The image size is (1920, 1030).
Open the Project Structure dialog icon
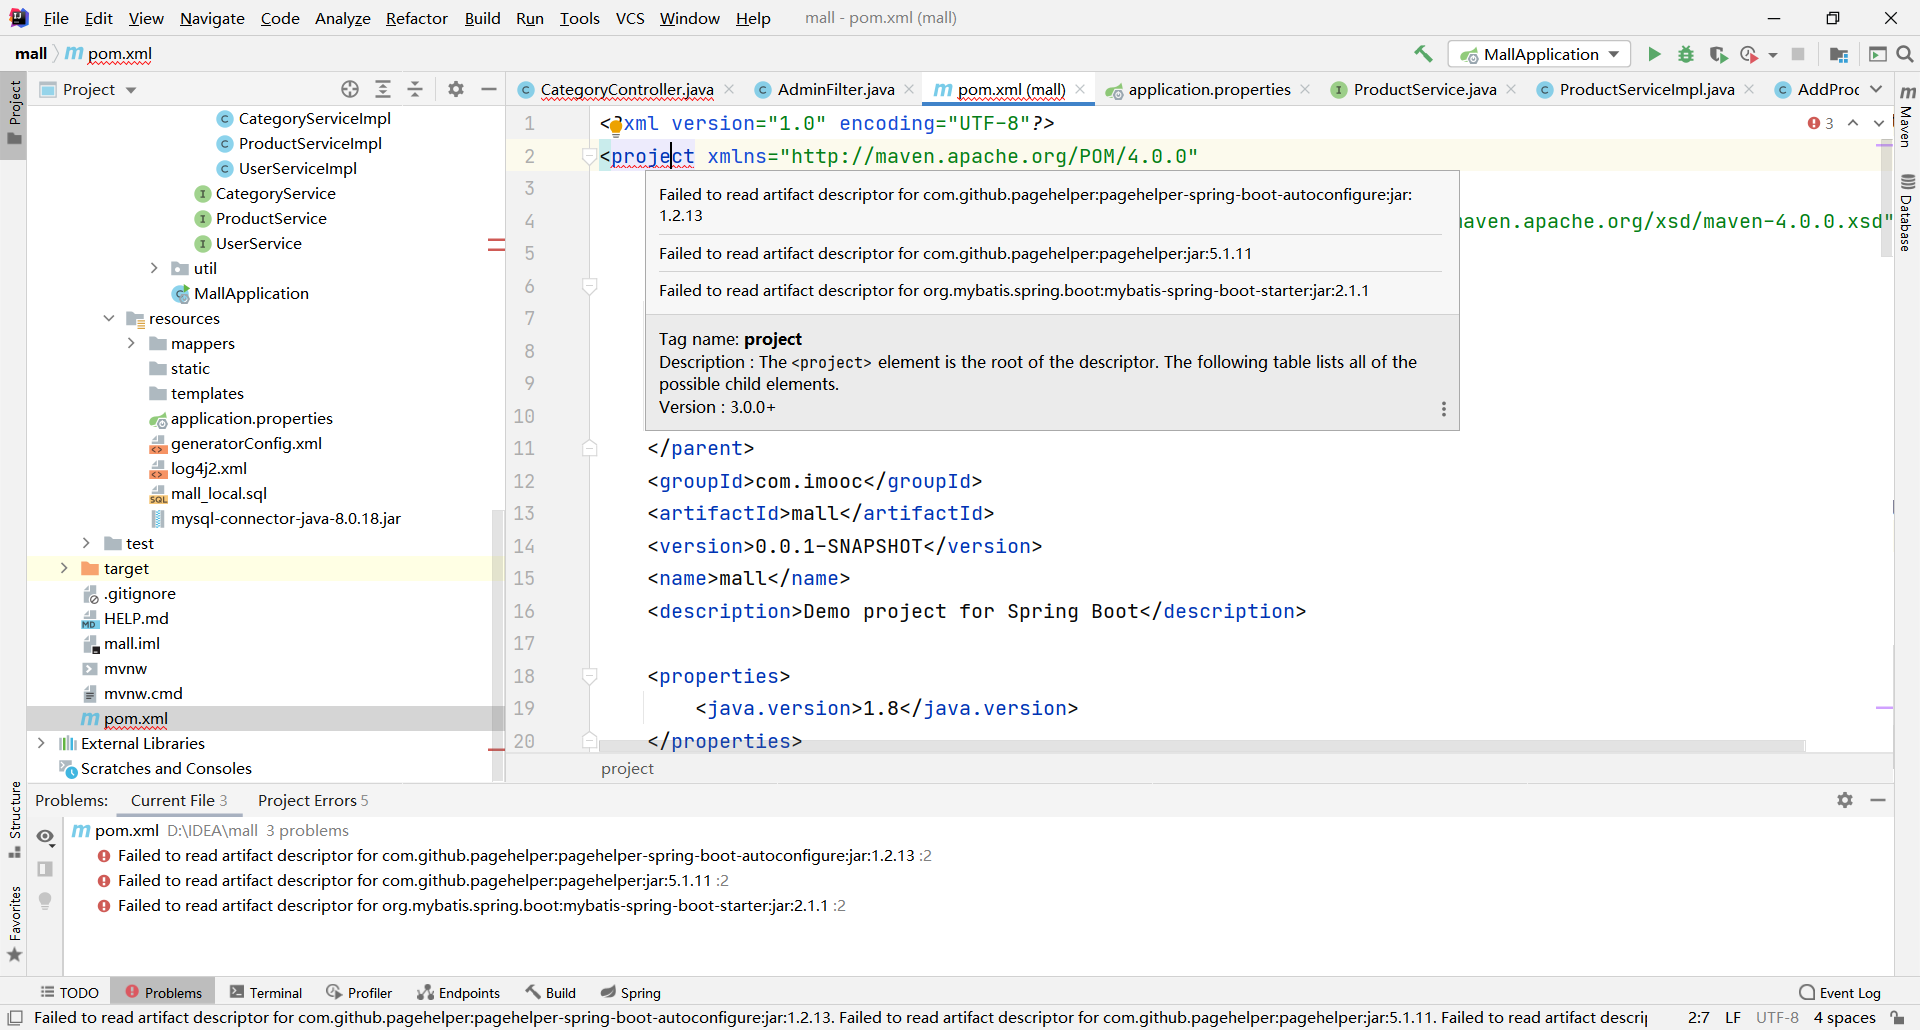pos(1838,54)
